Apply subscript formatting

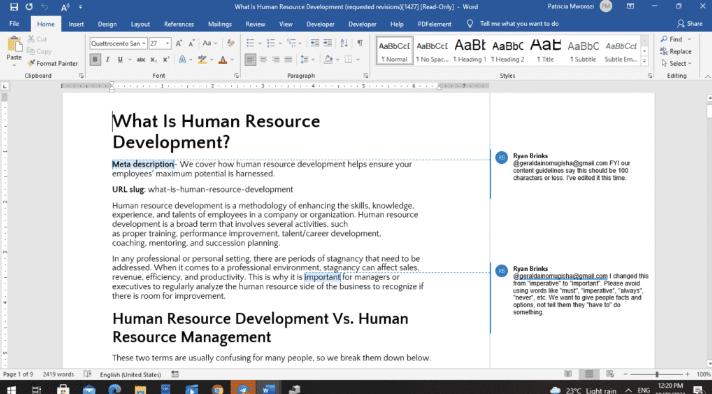(x=154, y=59)
